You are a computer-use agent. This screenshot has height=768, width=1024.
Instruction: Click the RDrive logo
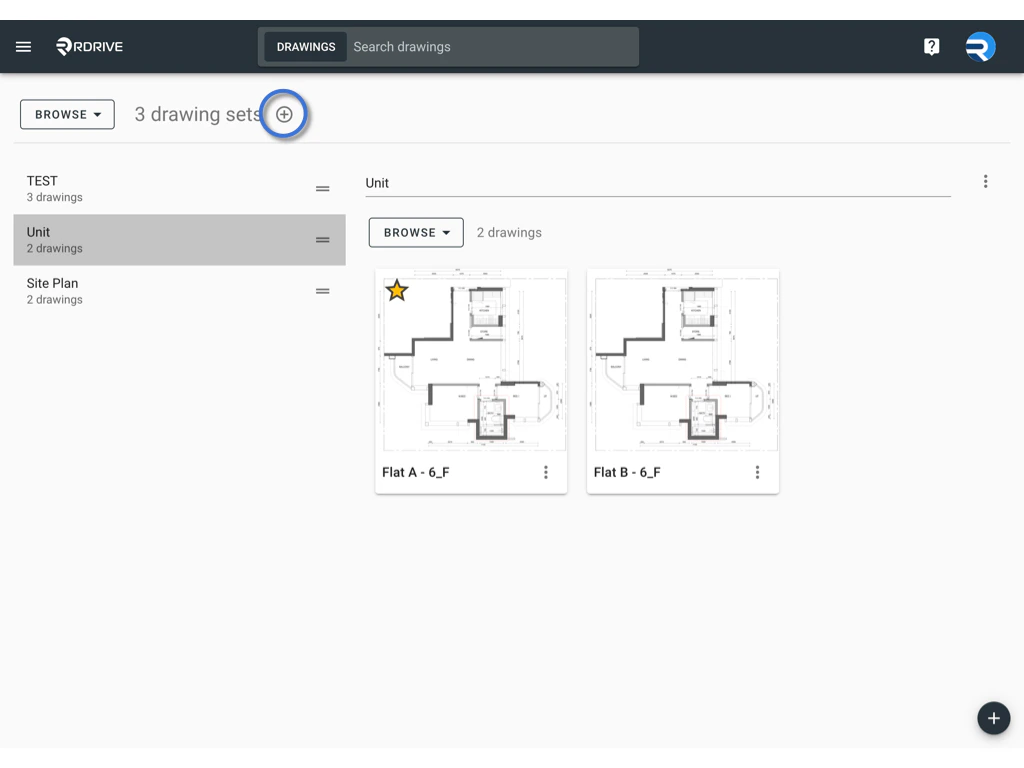click(89, 46)
